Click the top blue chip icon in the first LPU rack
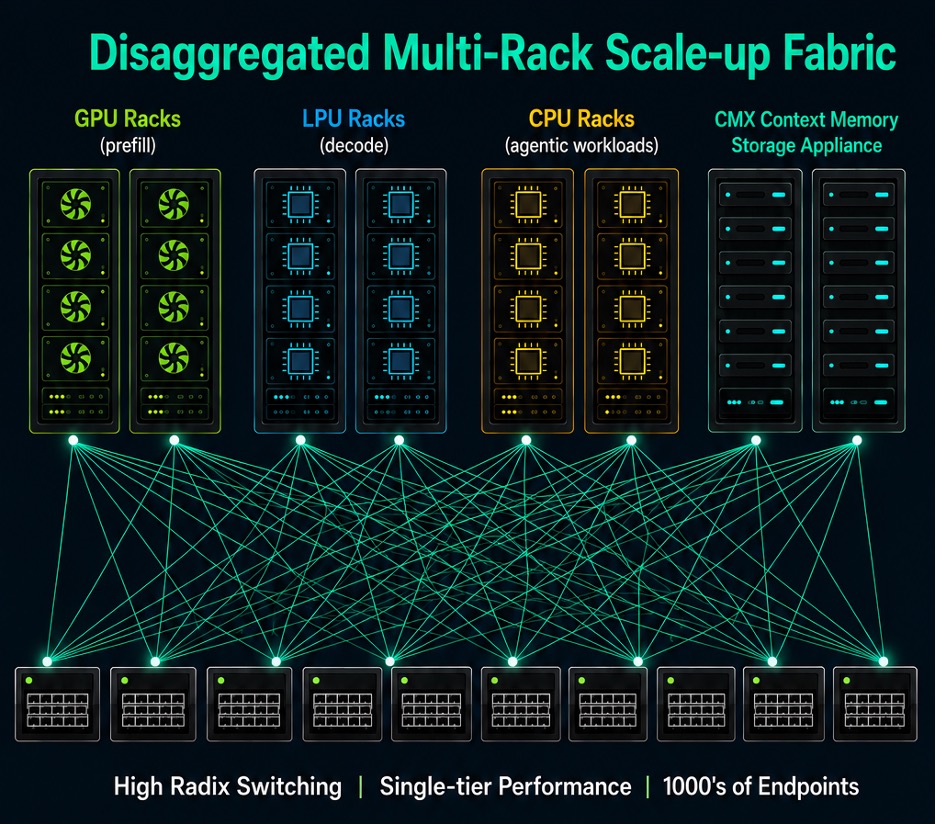This screenshot has width=936, height=824. 300,205
